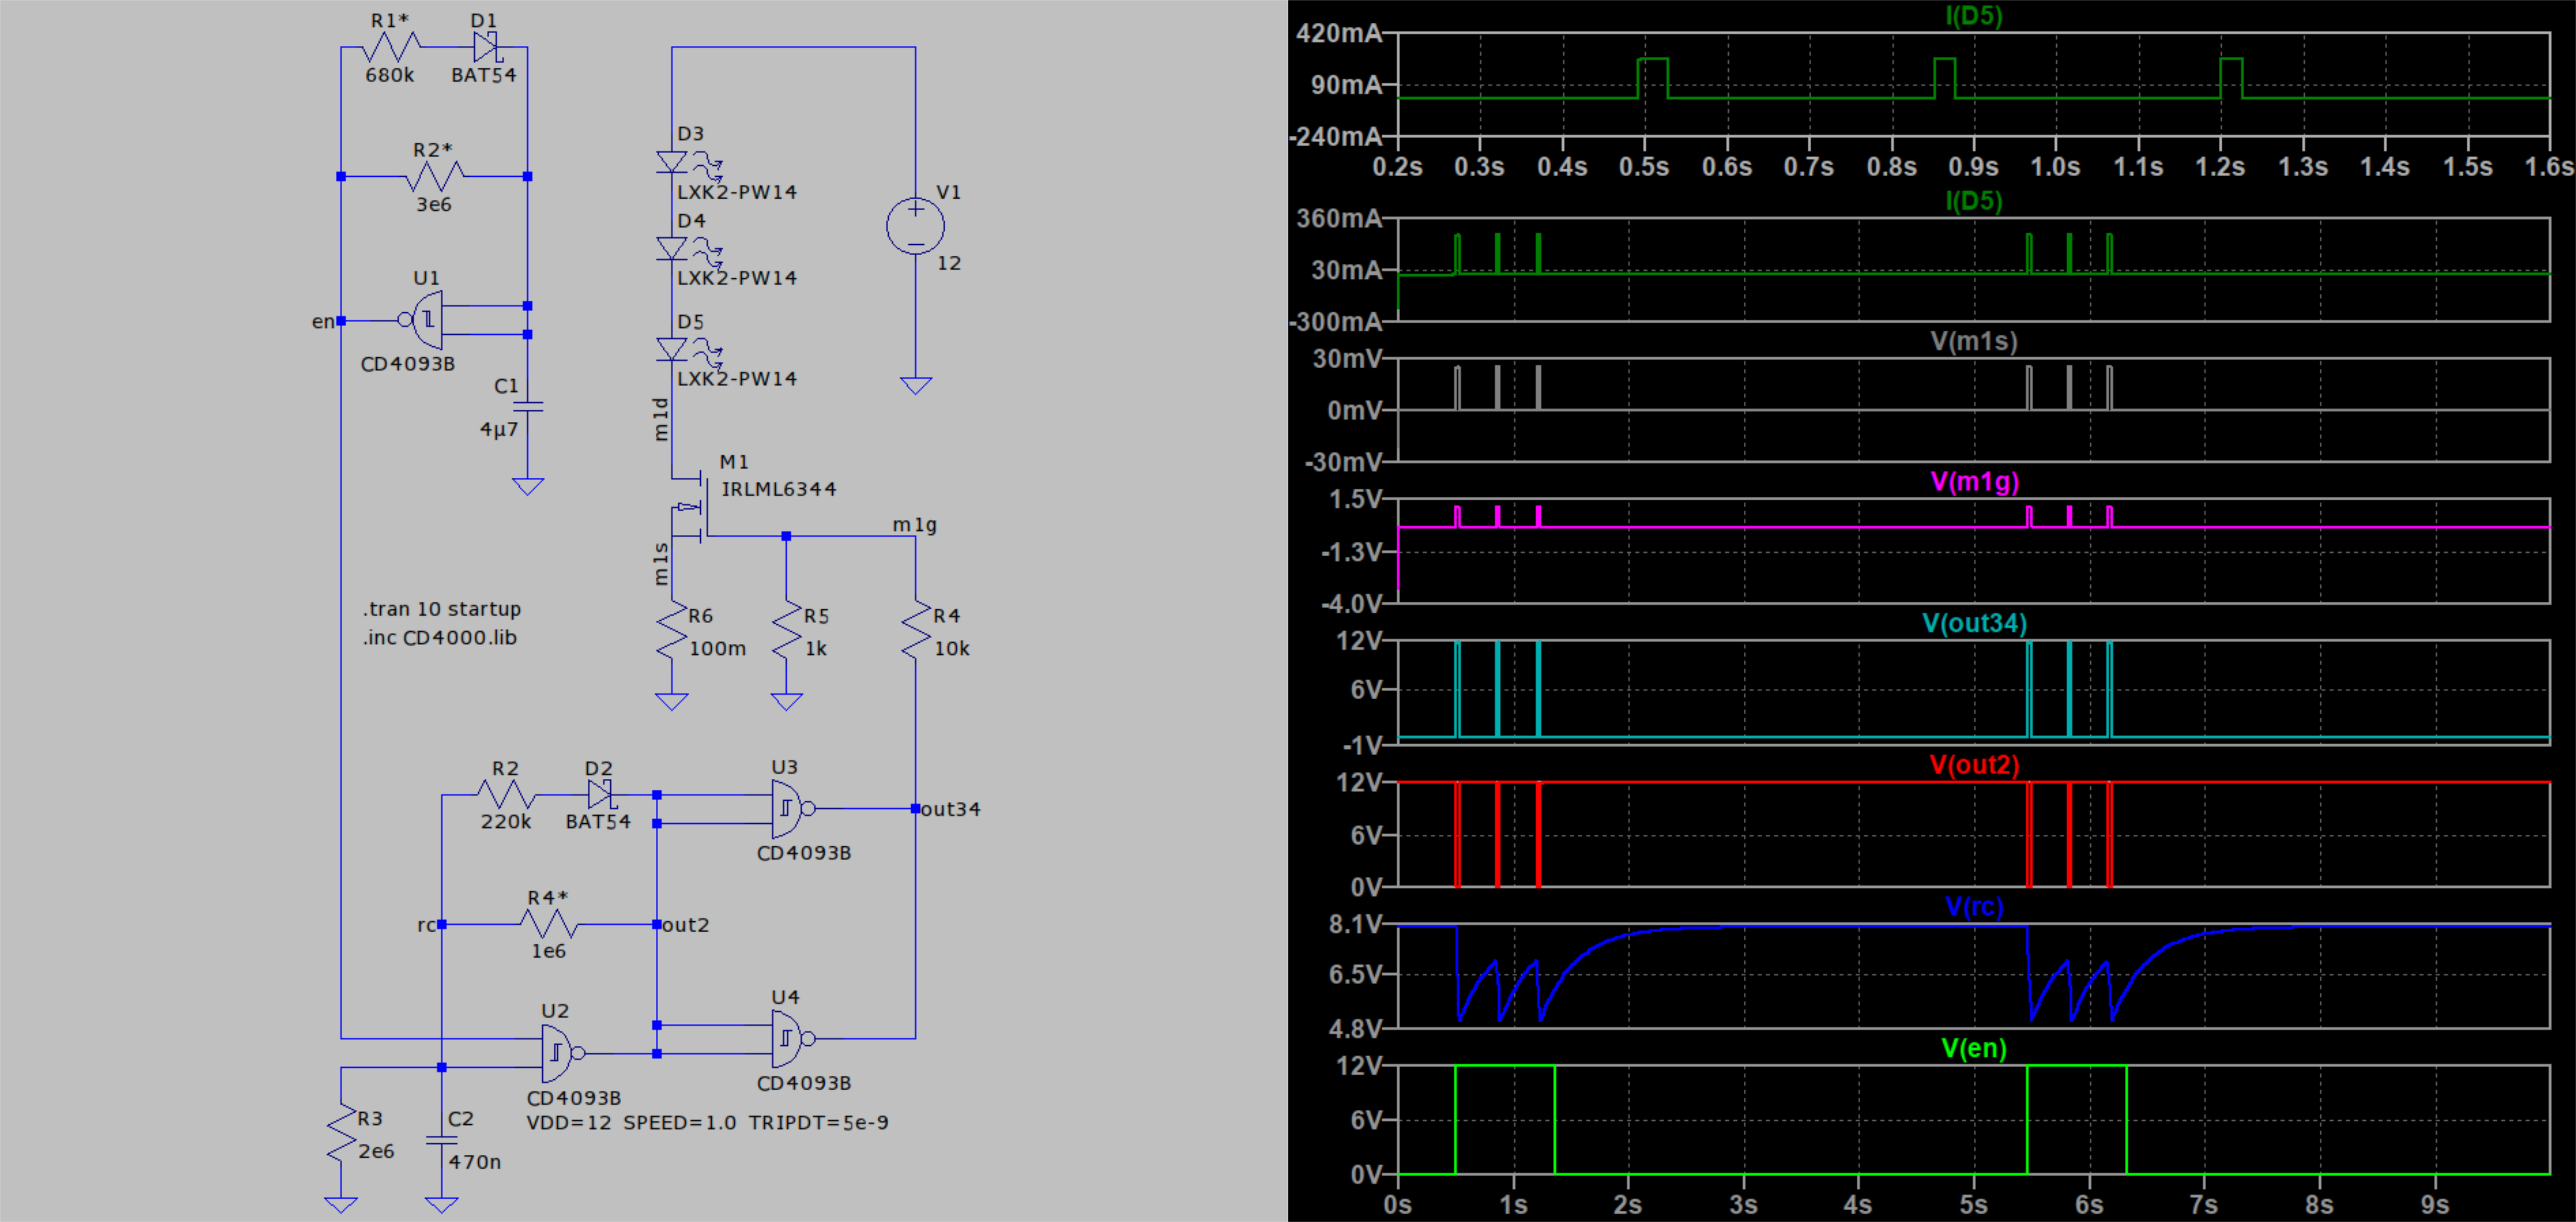Click the D2 diode symbol
Viewport: 2576px width, 1222px height.
(600, 795)
